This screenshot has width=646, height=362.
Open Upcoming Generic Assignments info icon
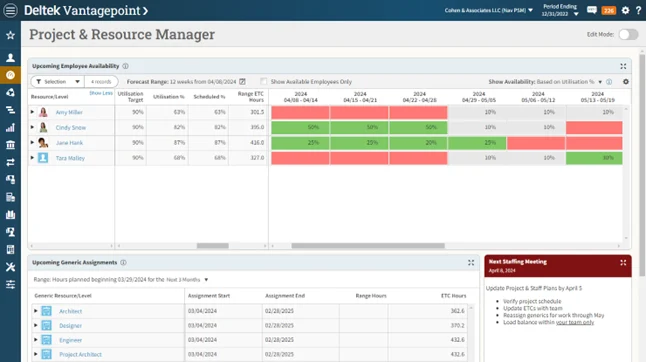click(x=123, y=262)
